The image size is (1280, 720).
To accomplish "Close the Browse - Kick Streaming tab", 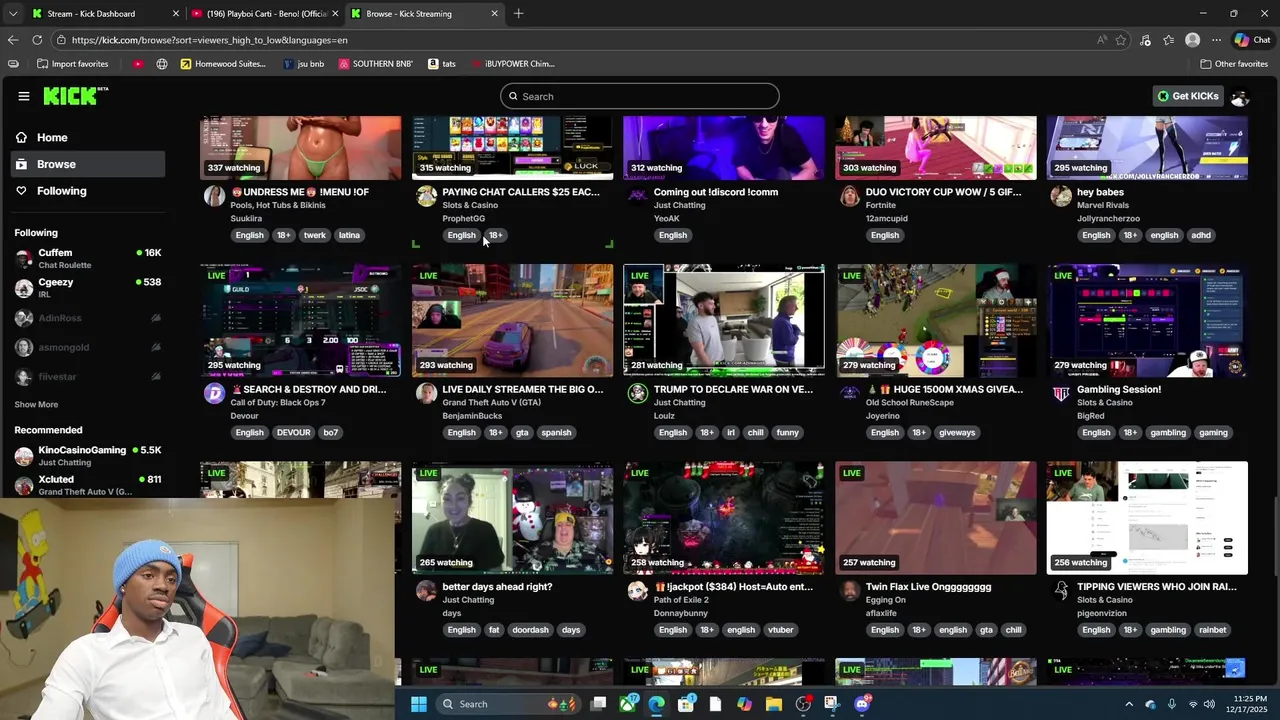I will coord(494,13).
